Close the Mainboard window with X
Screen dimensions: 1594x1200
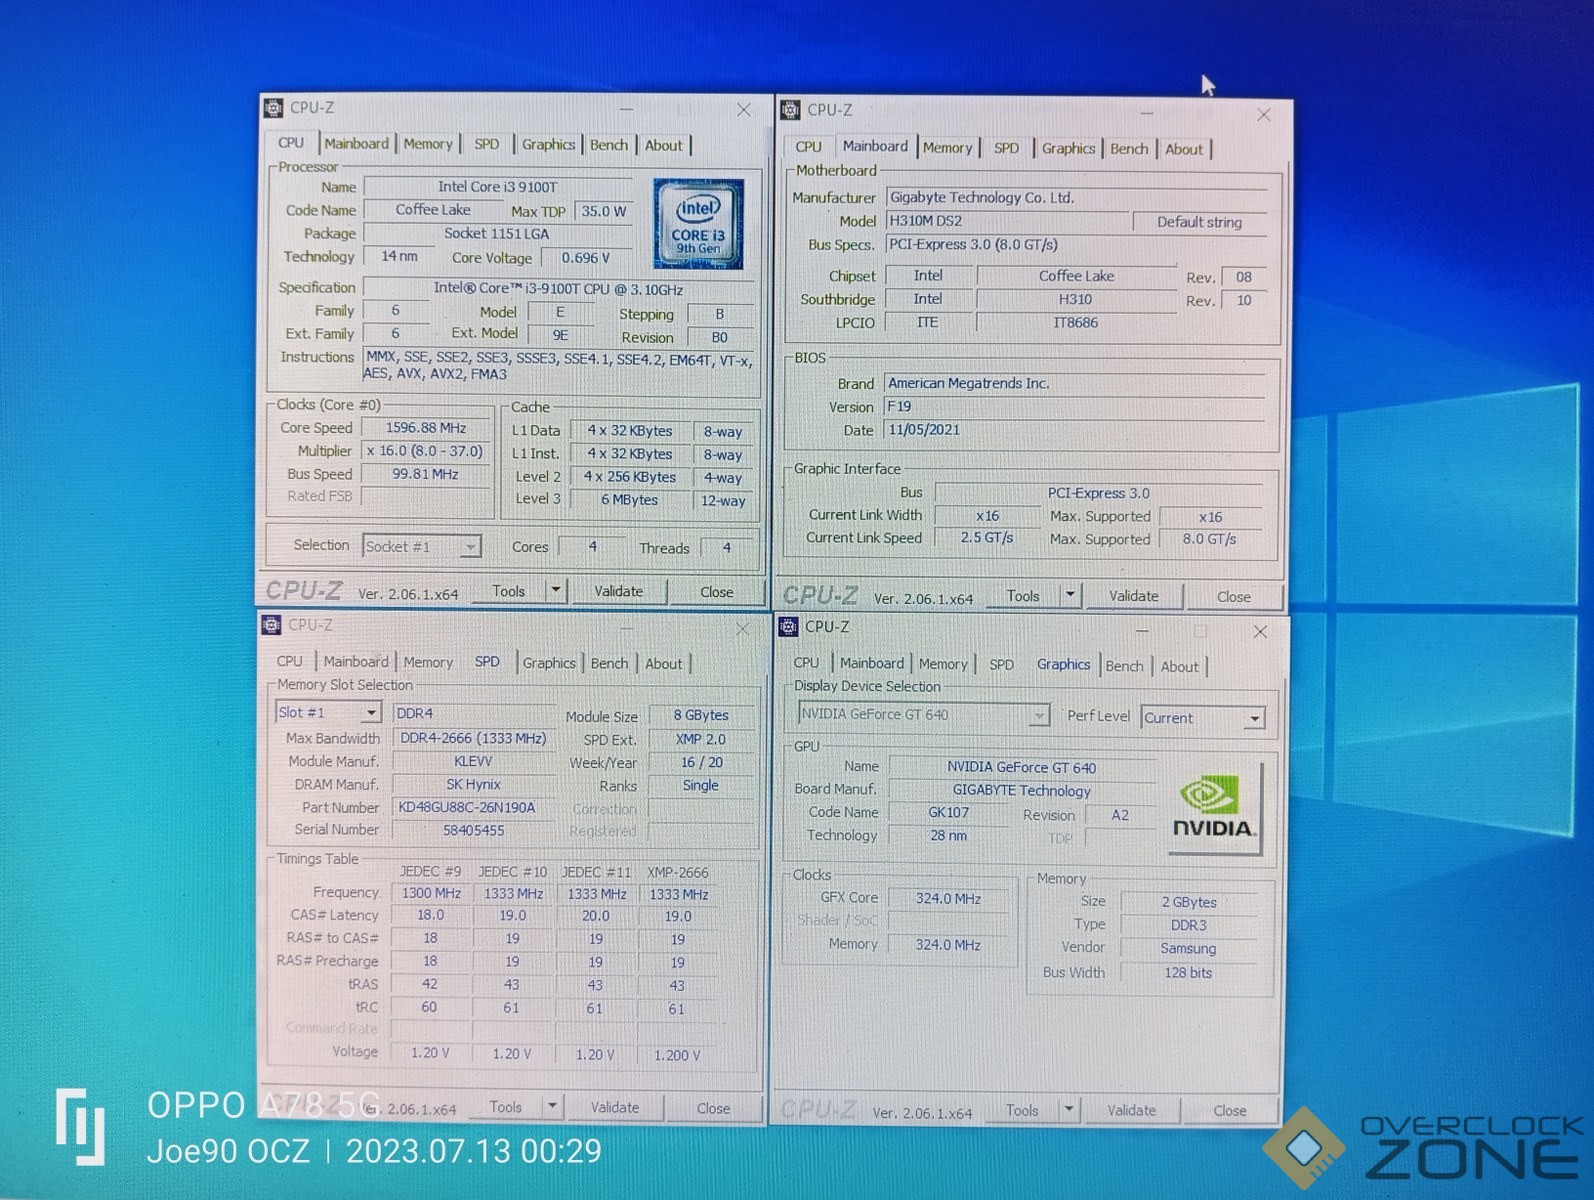(x=1264, y=115)
